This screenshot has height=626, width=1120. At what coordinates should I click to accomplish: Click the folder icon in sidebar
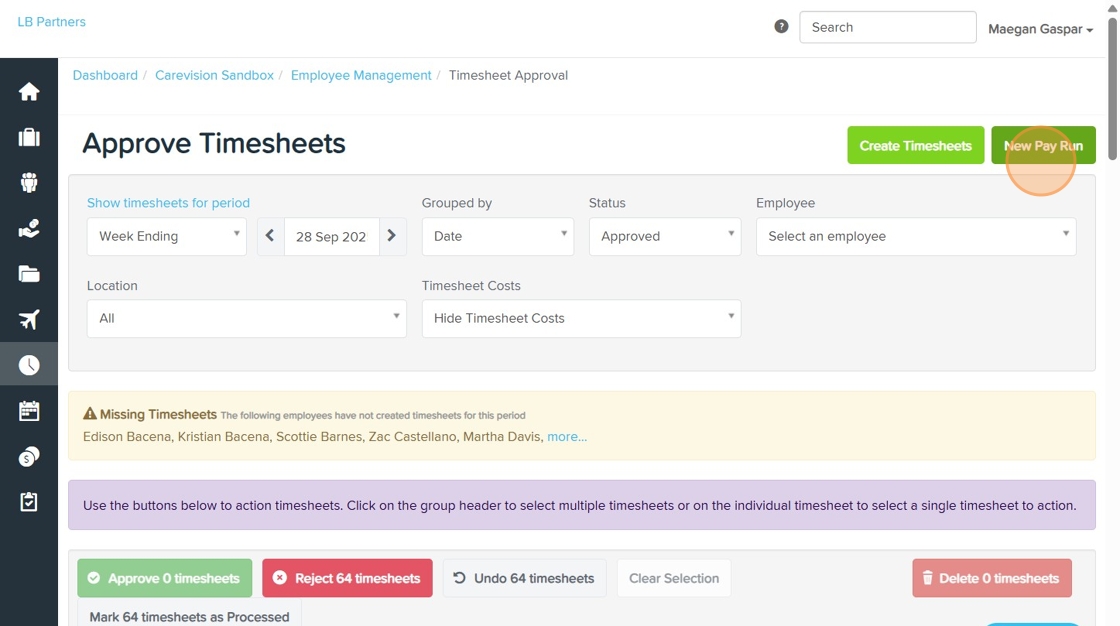click(29, 274)
